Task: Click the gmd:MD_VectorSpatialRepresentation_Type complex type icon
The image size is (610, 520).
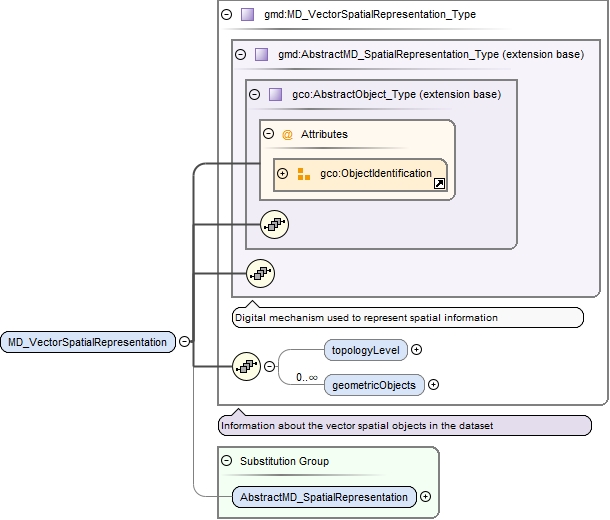Action: [247, 15]
